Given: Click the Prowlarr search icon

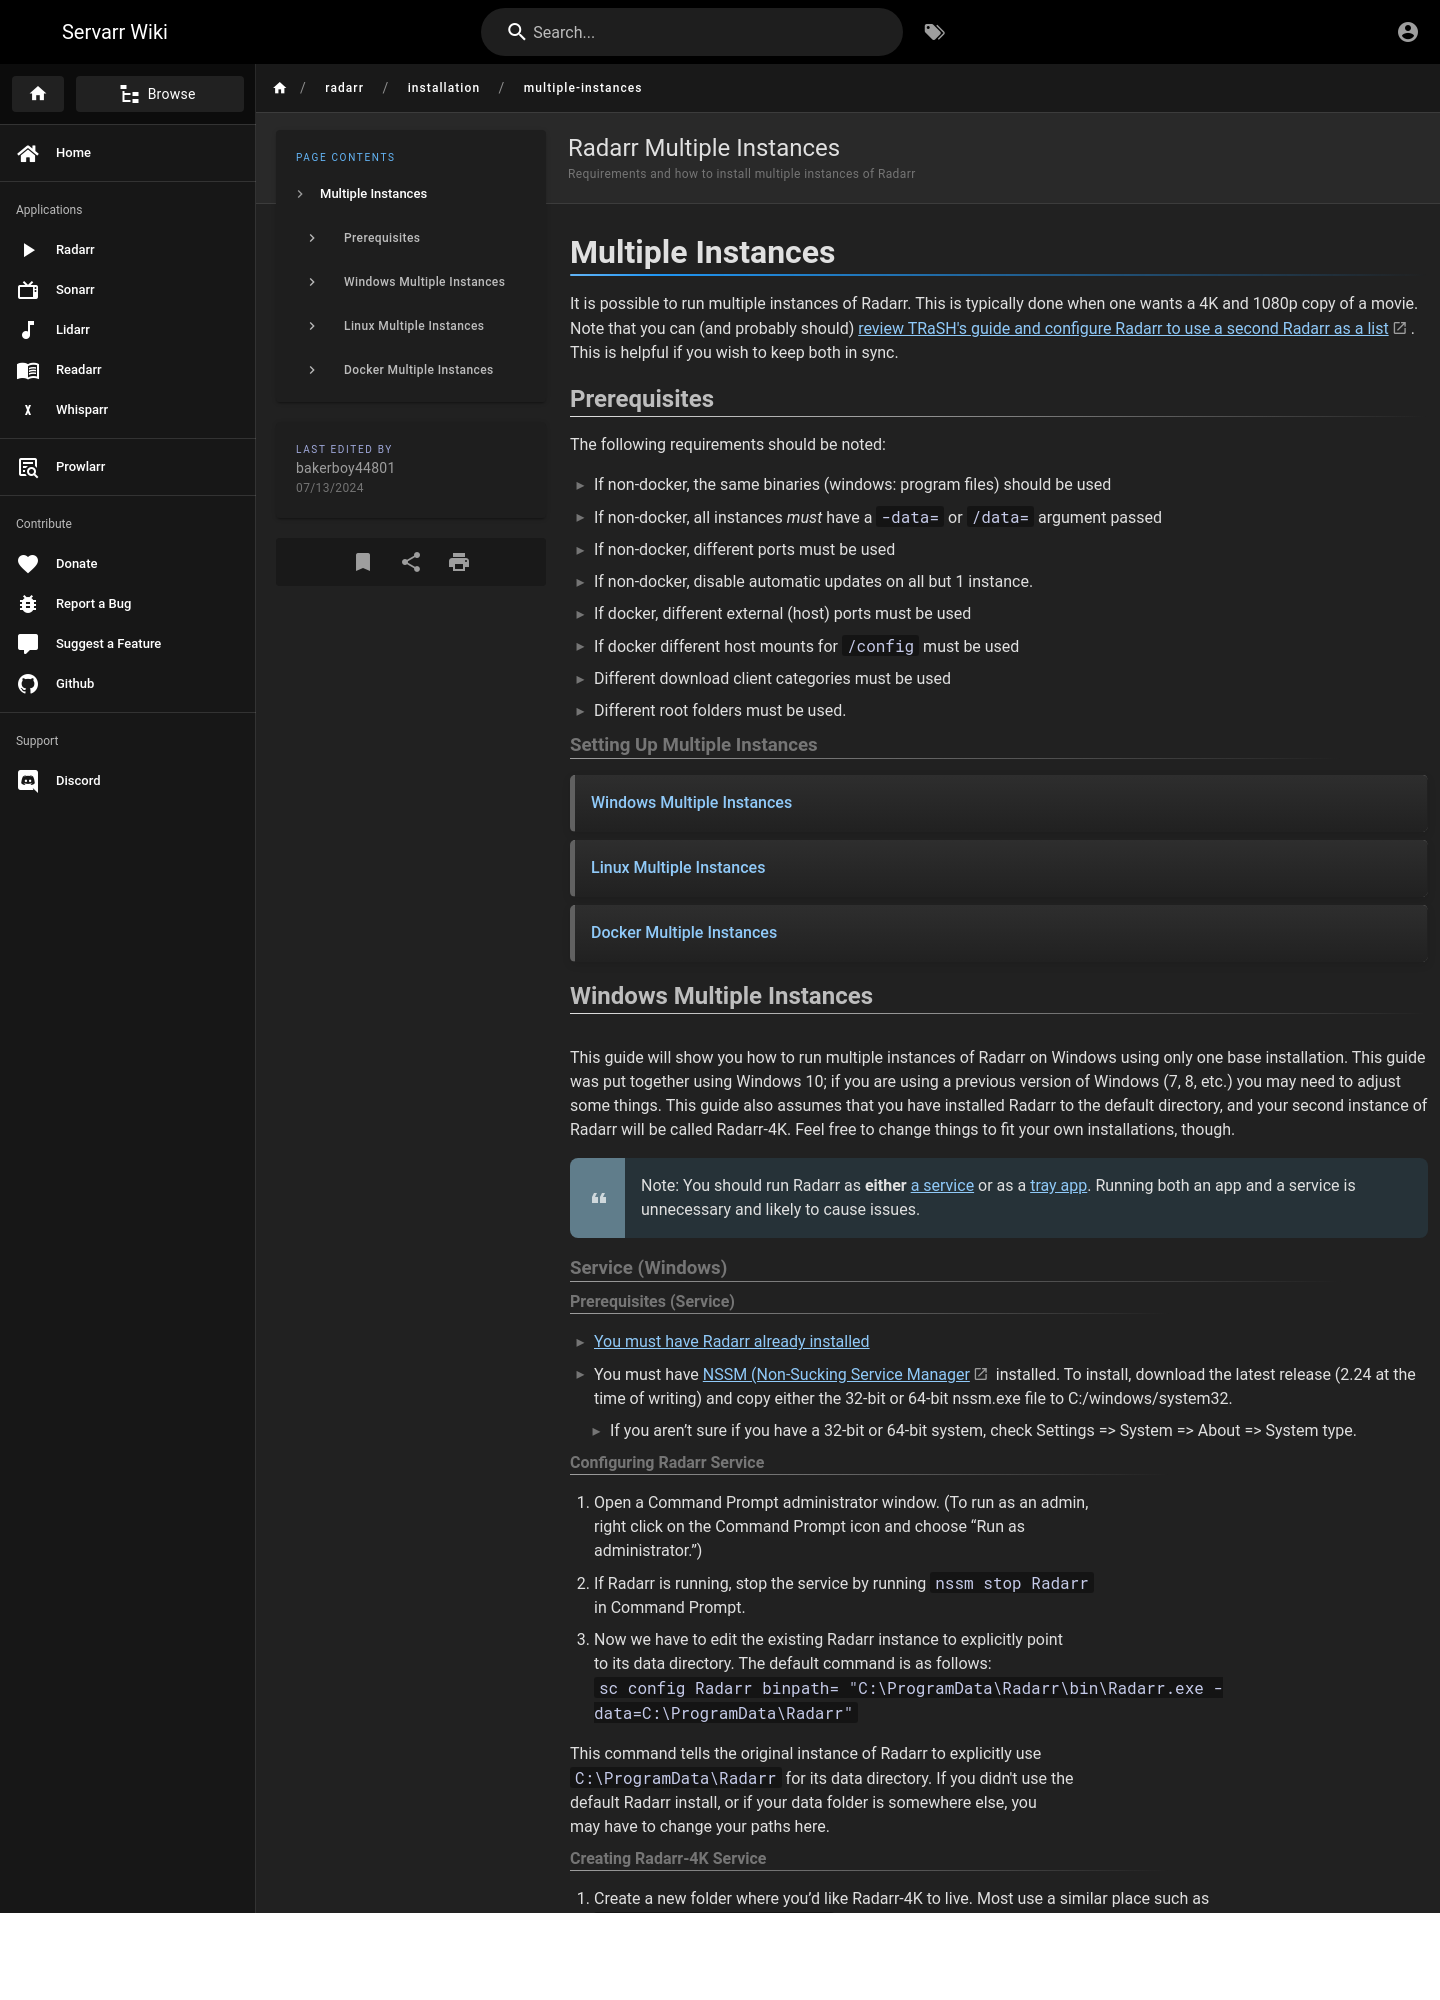Looking at the screenshot, I should pos(28,467).
